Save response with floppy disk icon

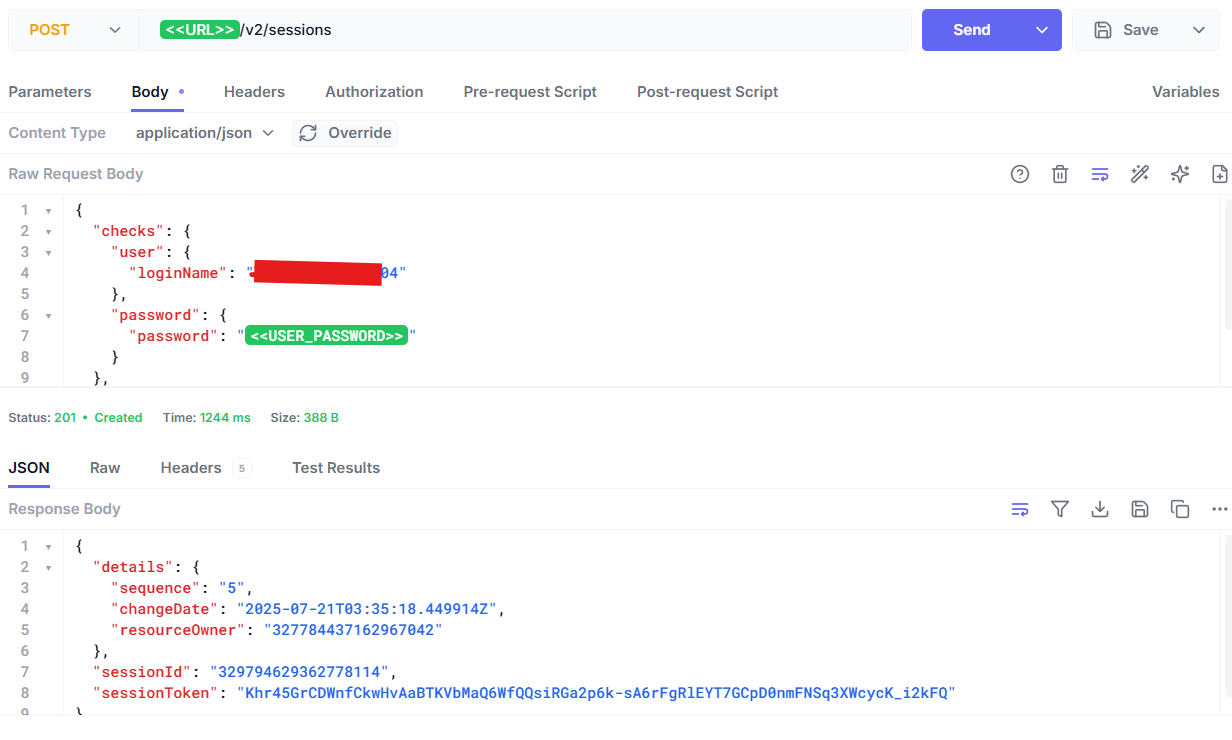[1140, 509]
